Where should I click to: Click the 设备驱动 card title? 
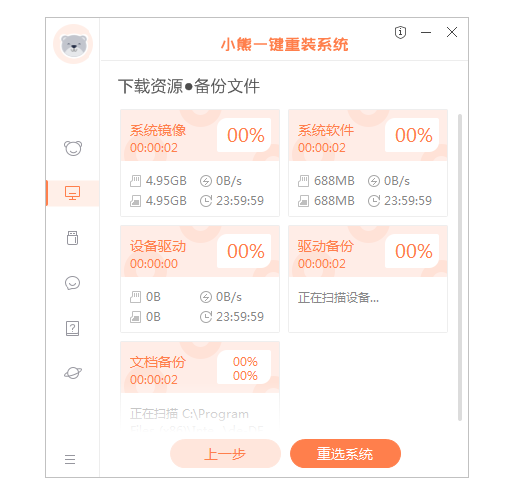pyautogui.click(x=158, y=246)
